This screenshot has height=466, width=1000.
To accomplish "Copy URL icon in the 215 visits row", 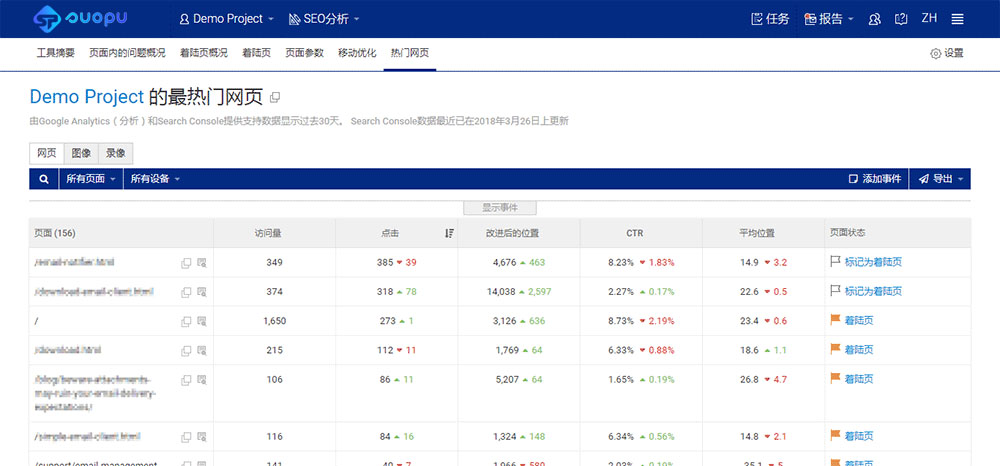I will click(186, 351).
